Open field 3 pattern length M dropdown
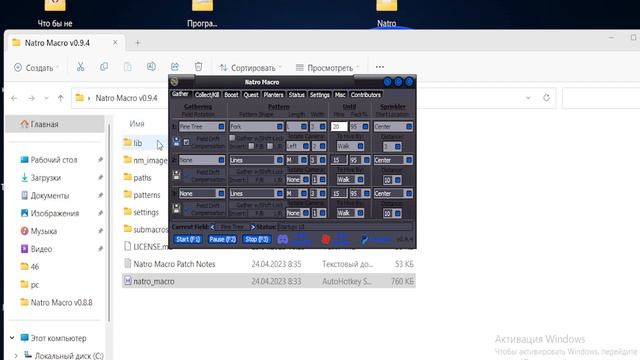The image size is (640, 360). click(x=297, y=193)
